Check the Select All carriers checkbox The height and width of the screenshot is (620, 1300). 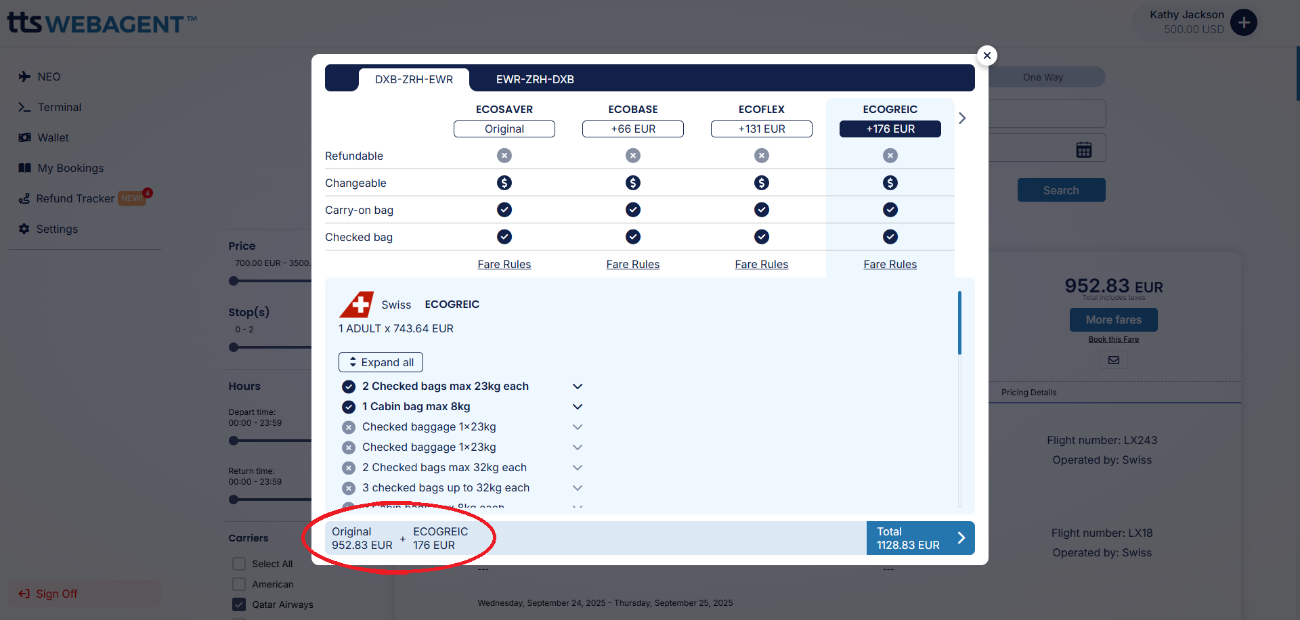(x=239, y=564)
